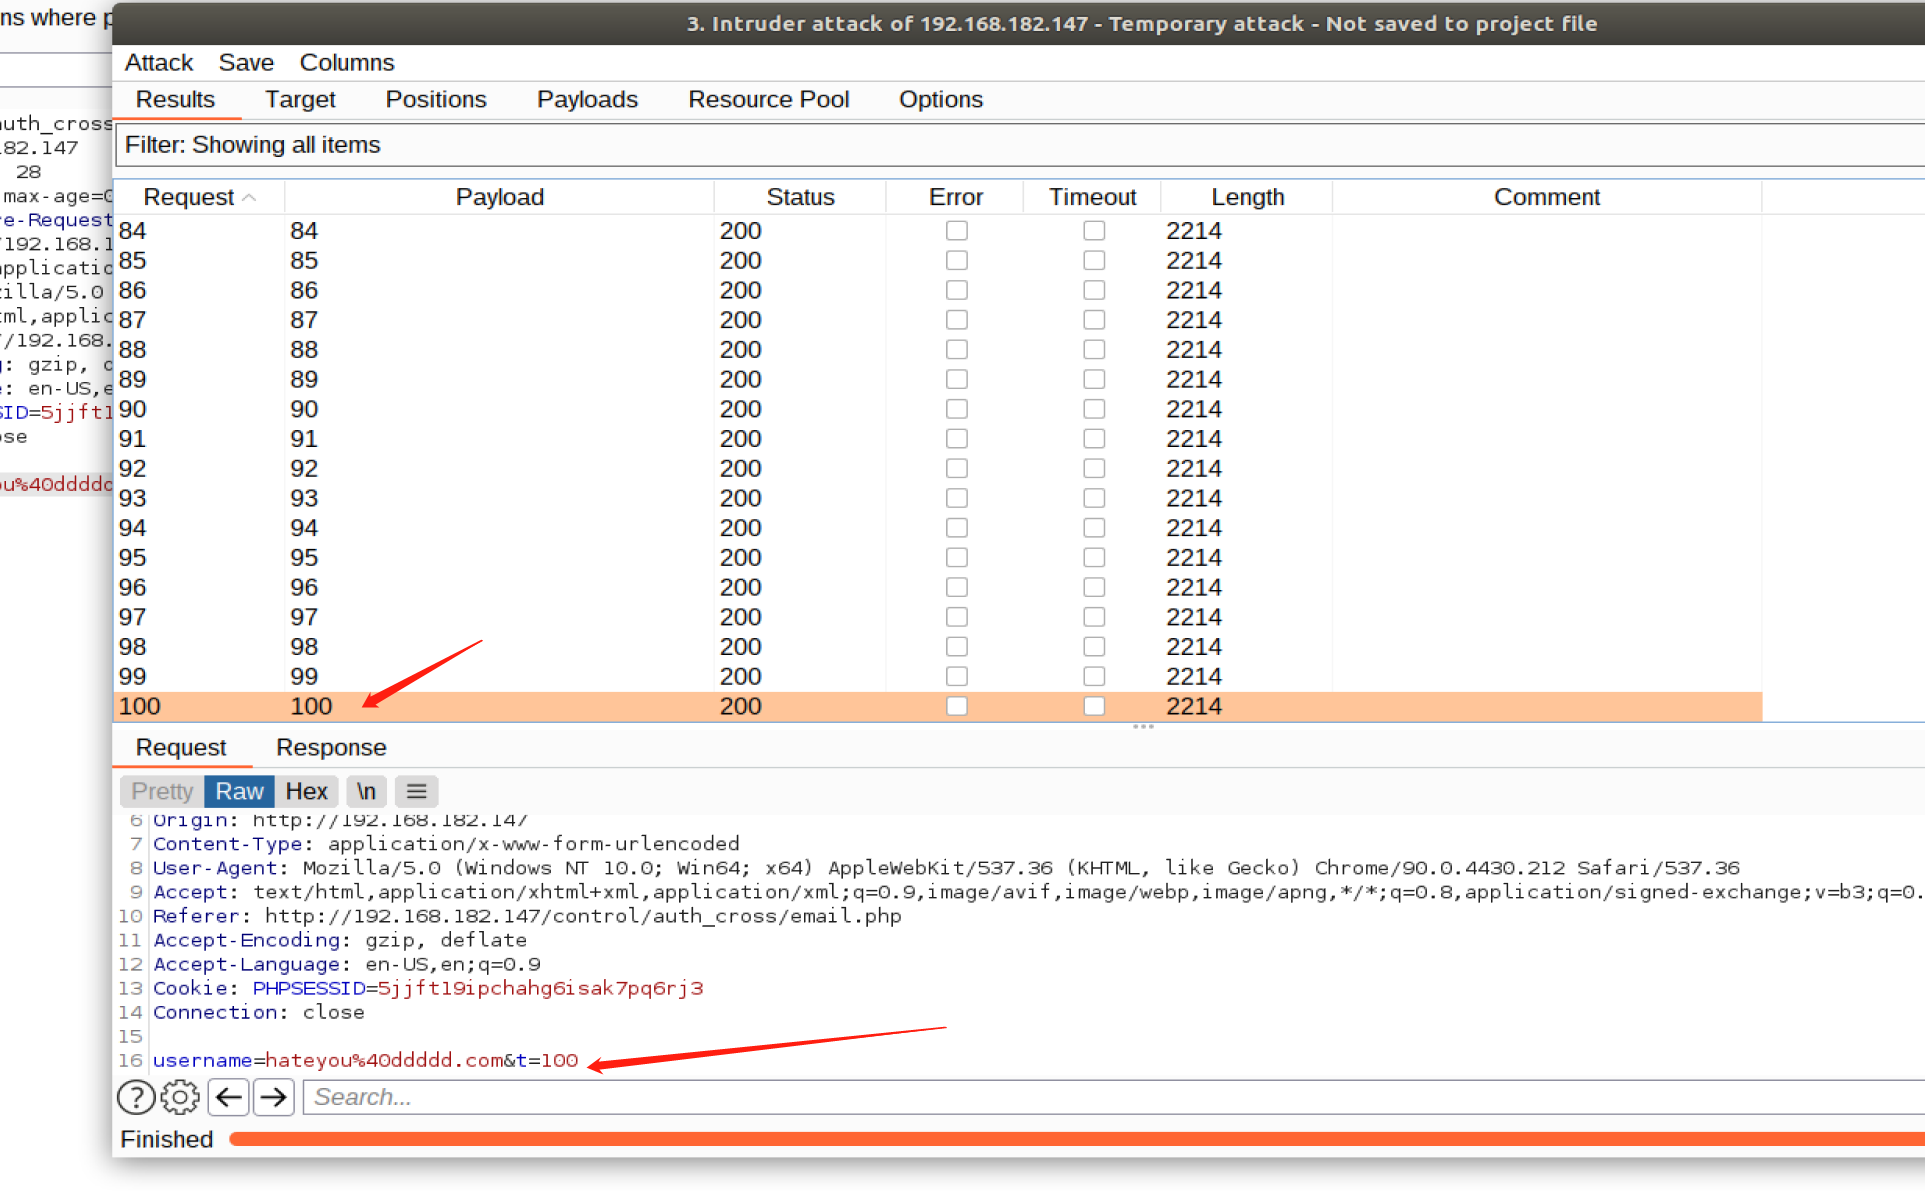Select the Pretty view button
The height and width of the screenshot is (1204, 1925).
click(x=162, y=791)
